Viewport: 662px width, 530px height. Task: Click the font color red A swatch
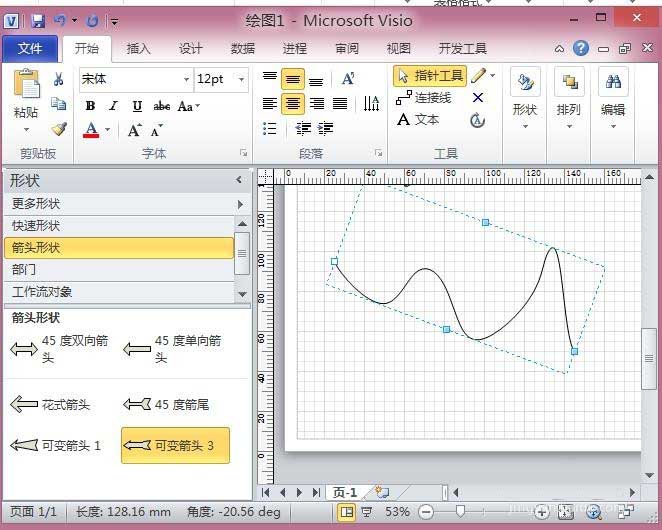coord(91,130)
